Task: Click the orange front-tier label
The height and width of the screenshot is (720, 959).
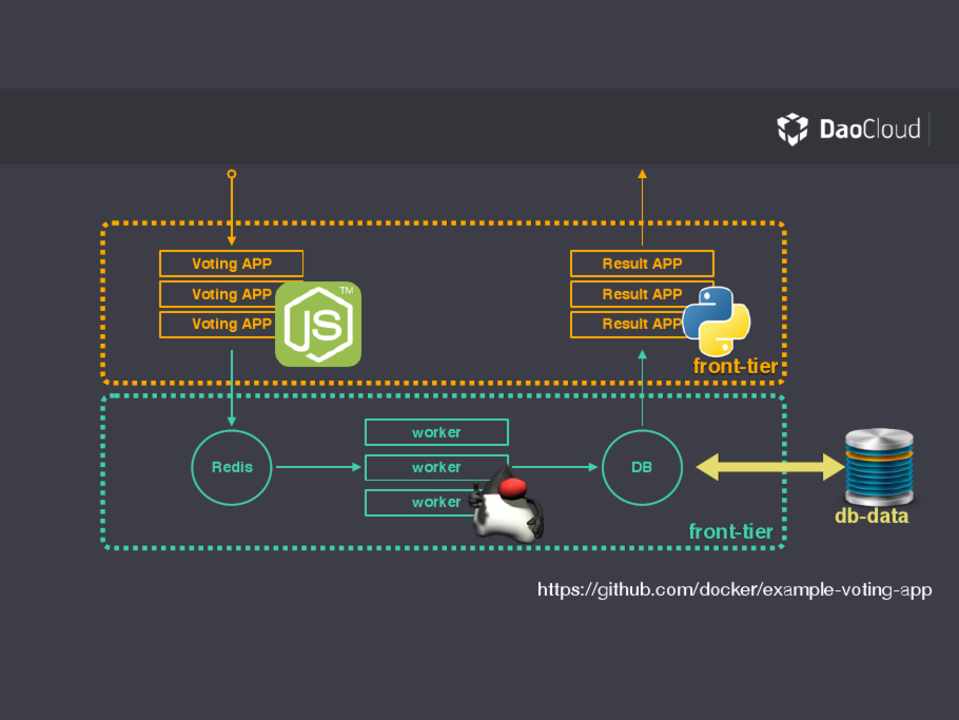Action: (x=735, y=367)
